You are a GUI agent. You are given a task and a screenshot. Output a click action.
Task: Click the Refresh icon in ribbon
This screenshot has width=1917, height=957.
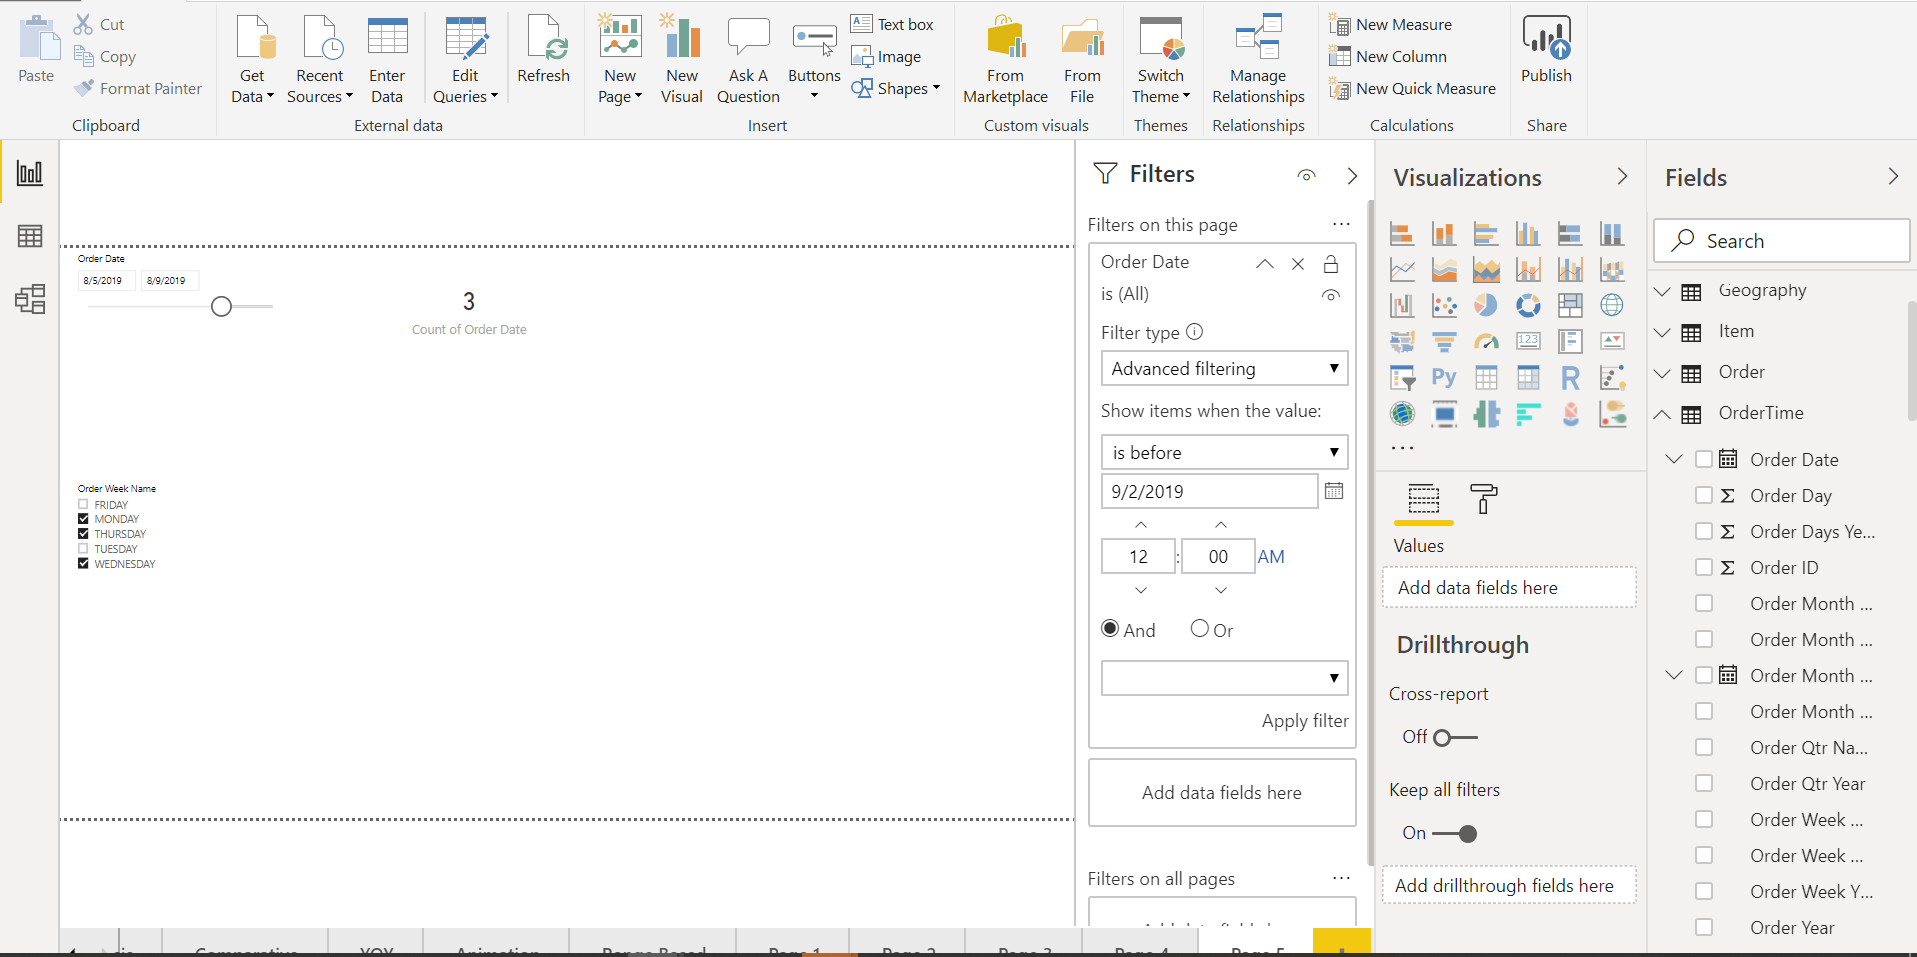click(544, 50)
